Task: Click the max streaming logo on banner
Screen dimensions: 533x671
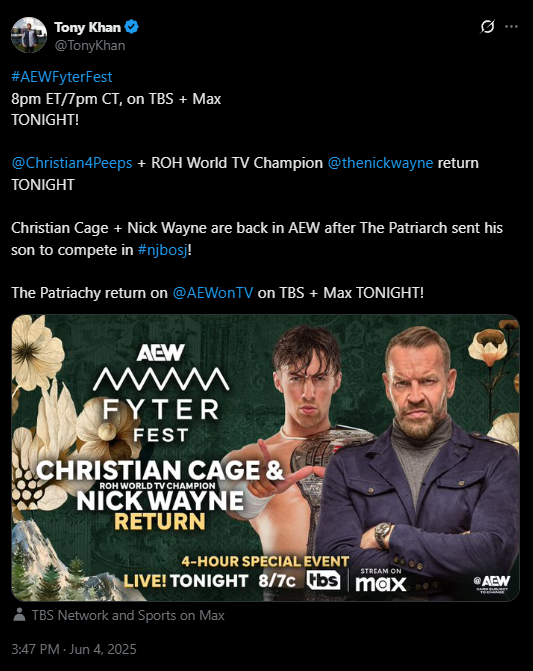Action: pos(380,581)
